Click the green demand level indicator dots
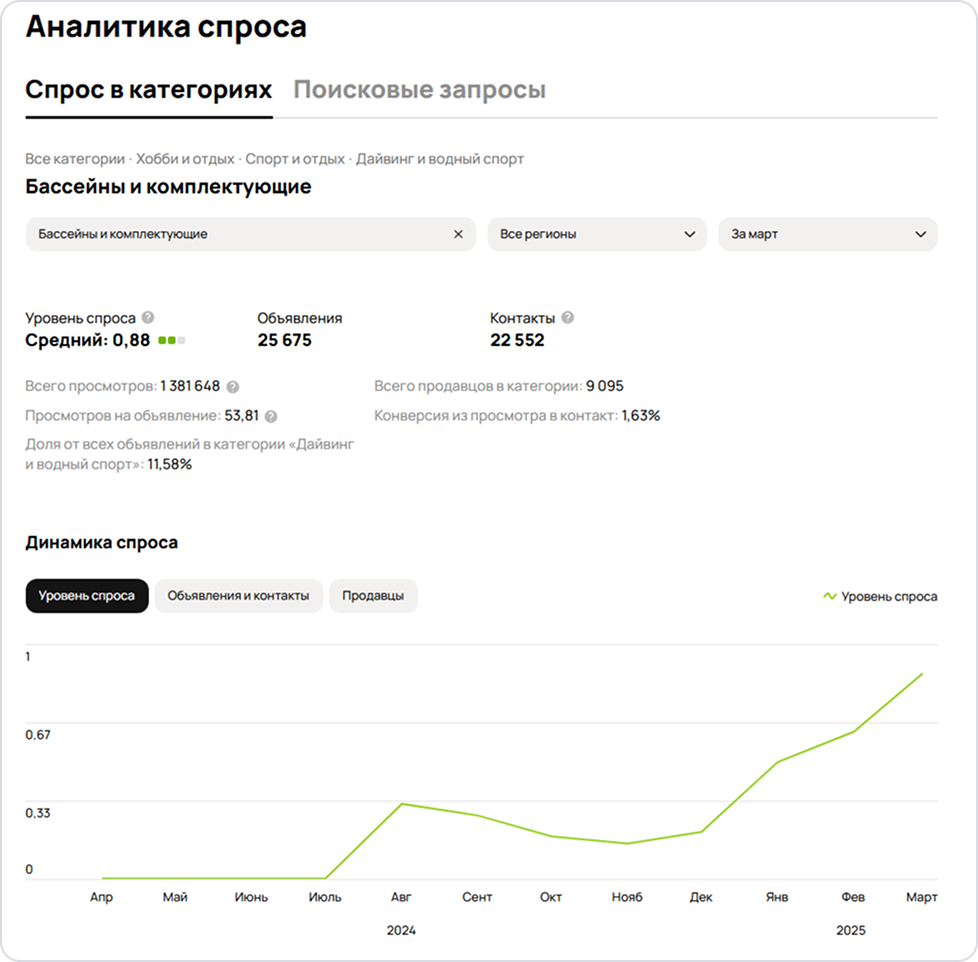 coord(171,341)
